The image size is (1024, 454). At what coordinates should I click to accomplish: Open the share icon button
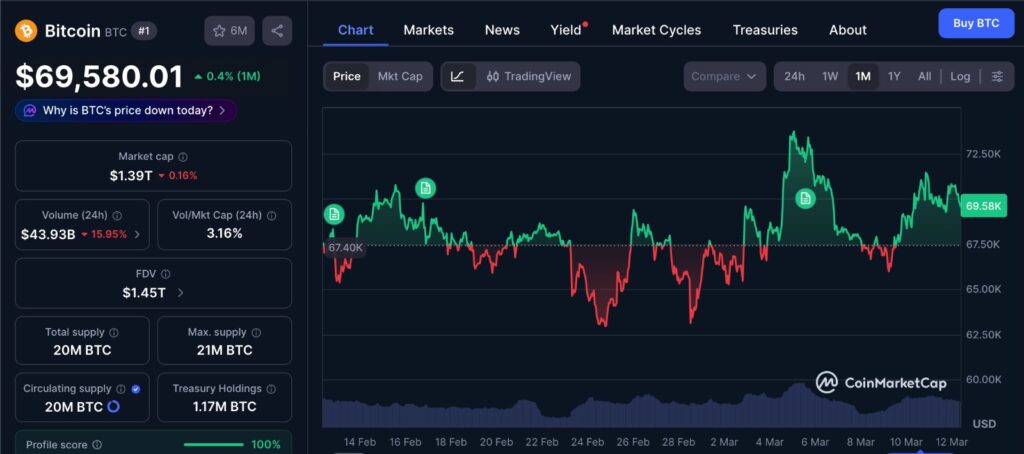click(x=277, y=31)
